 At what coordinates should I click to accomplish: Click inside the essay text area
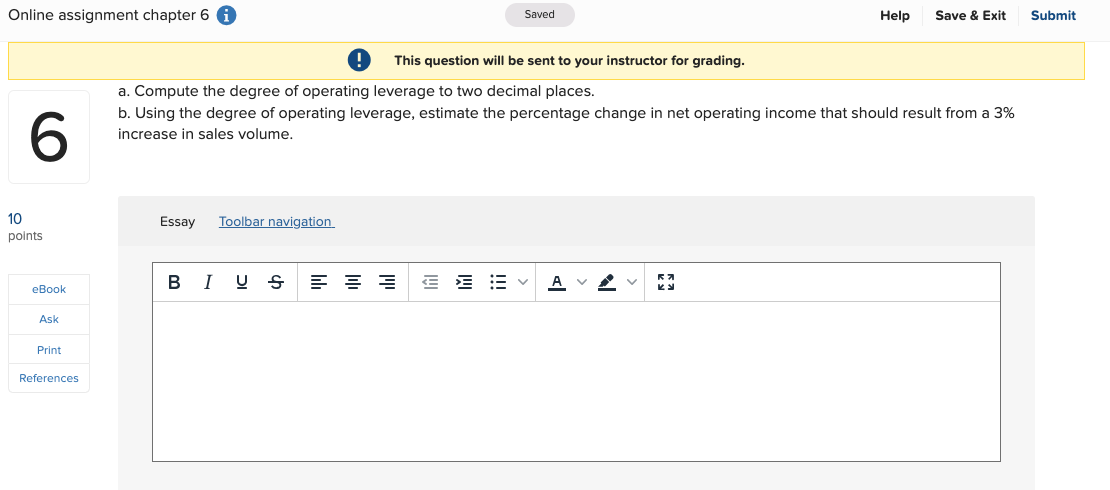tap(576, 382)
